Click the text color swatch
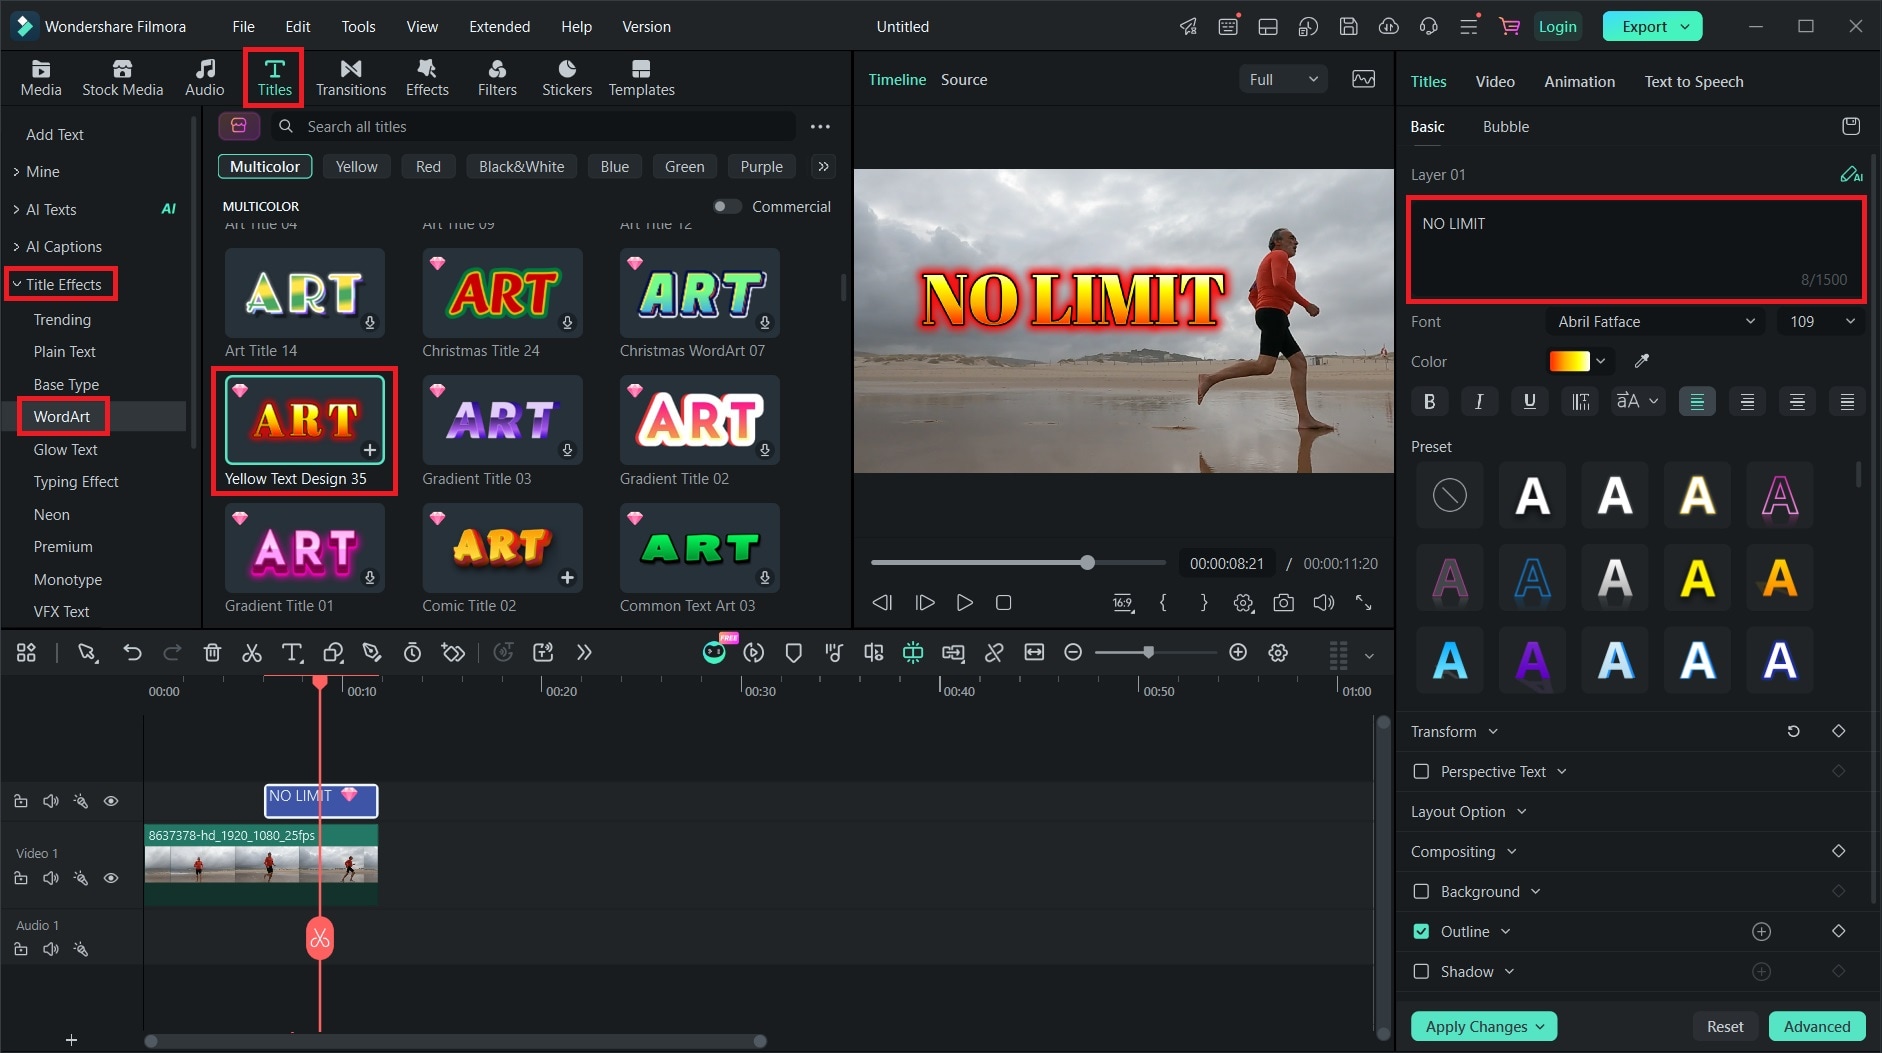The height and width of the screenshot is (1053, 1882). (1568, 361)
